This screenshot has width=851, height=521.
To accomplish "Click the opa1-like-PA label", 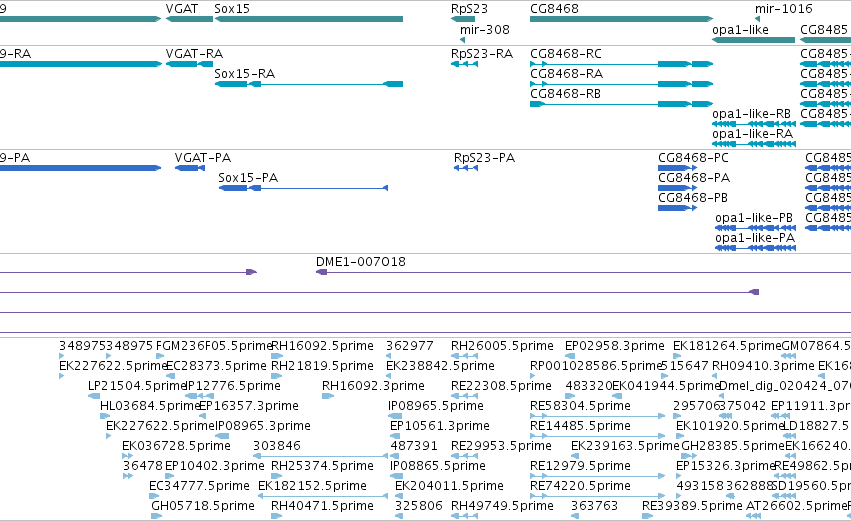I will (x=755, y=238).
